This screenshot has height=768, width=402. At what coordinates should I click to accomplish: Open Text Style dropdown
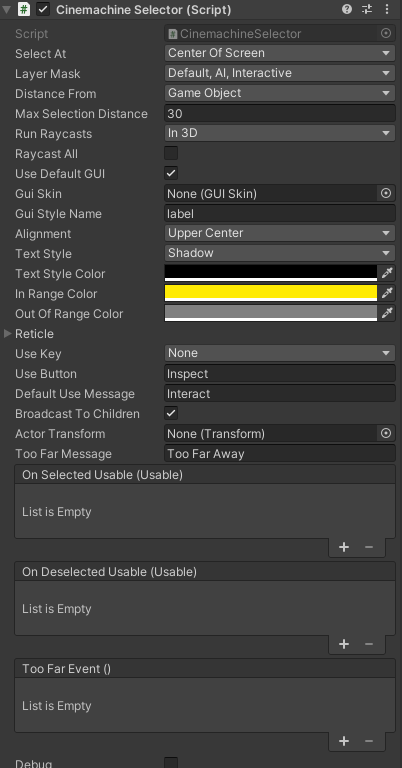click(x=280, y=253)
